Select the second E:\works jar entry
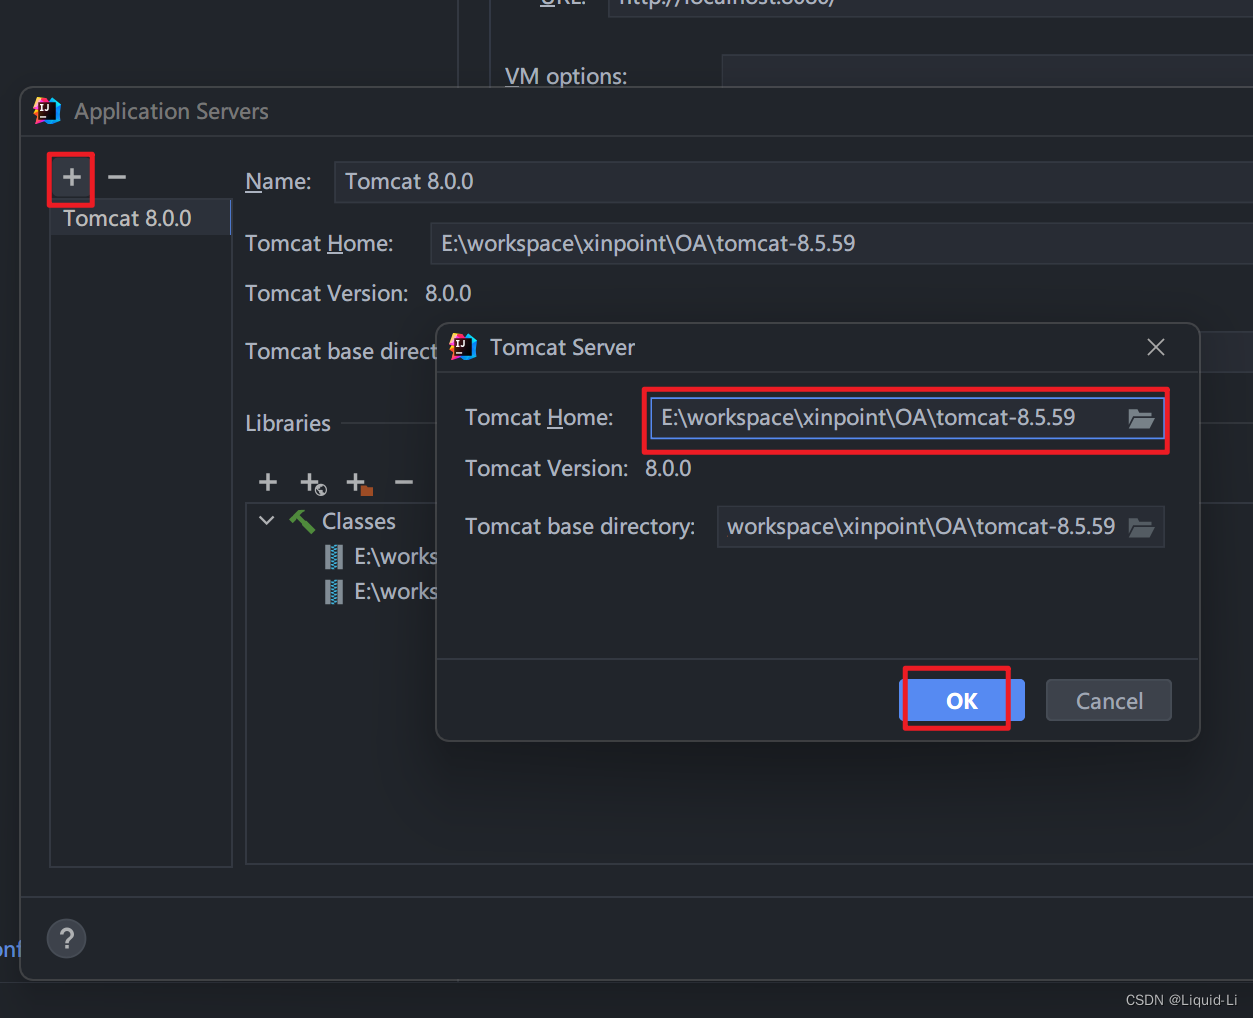Screen dimensions: 1253x1018 click(381, 592)
